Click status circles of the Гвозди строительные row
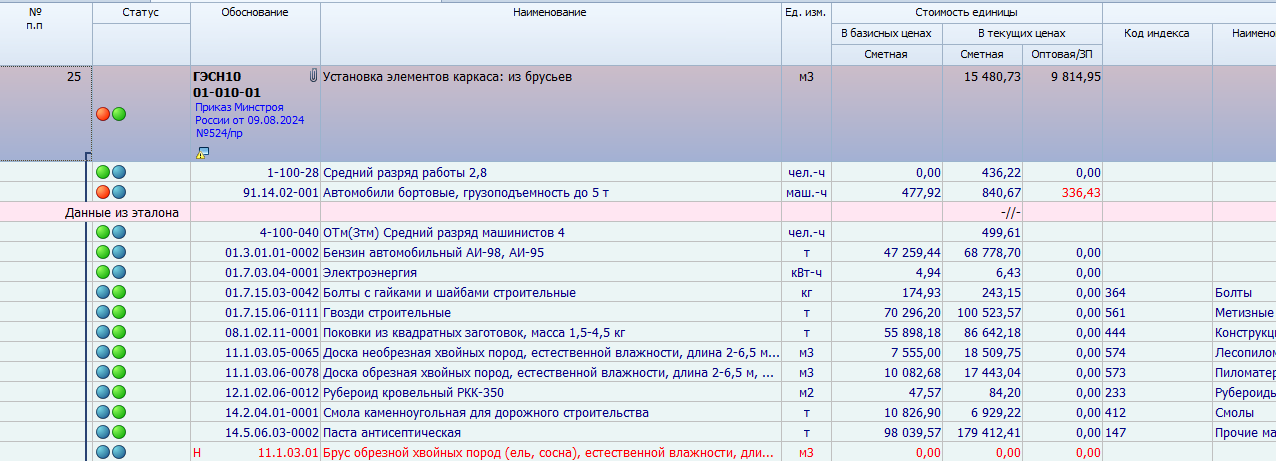Image resolution: width=1276 pixels, height=461 pixels. click(111, 312)
